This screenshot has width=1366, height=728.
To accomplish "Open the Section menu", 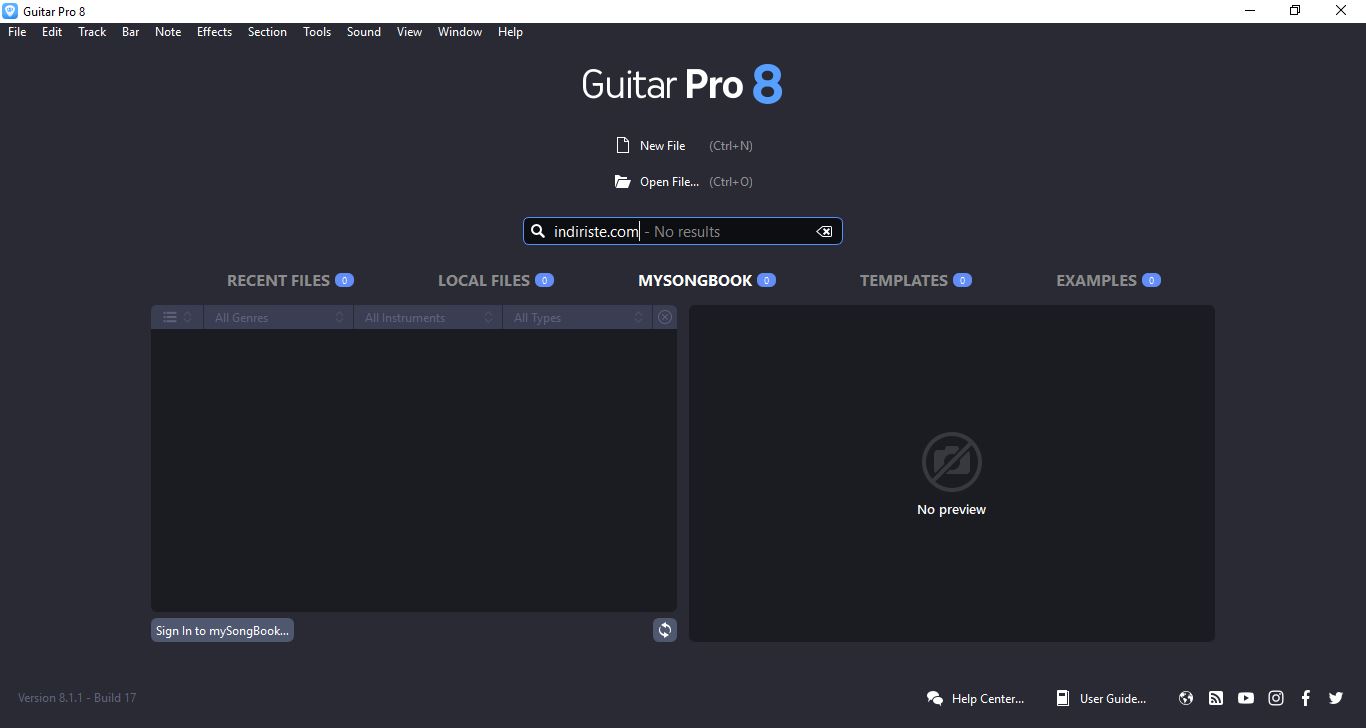I will click(x=267, y=32).
